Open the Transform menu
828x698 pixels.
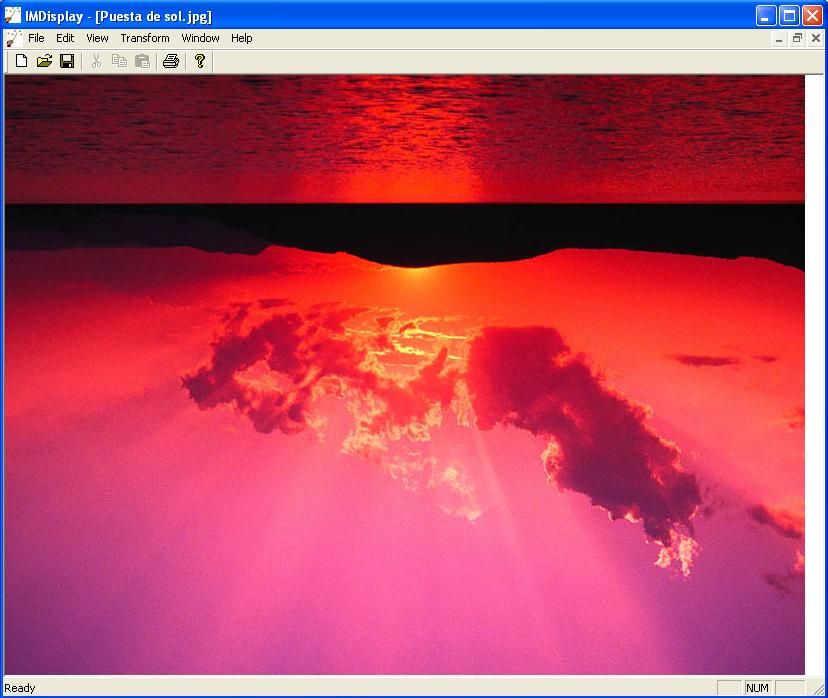point(145,38)
